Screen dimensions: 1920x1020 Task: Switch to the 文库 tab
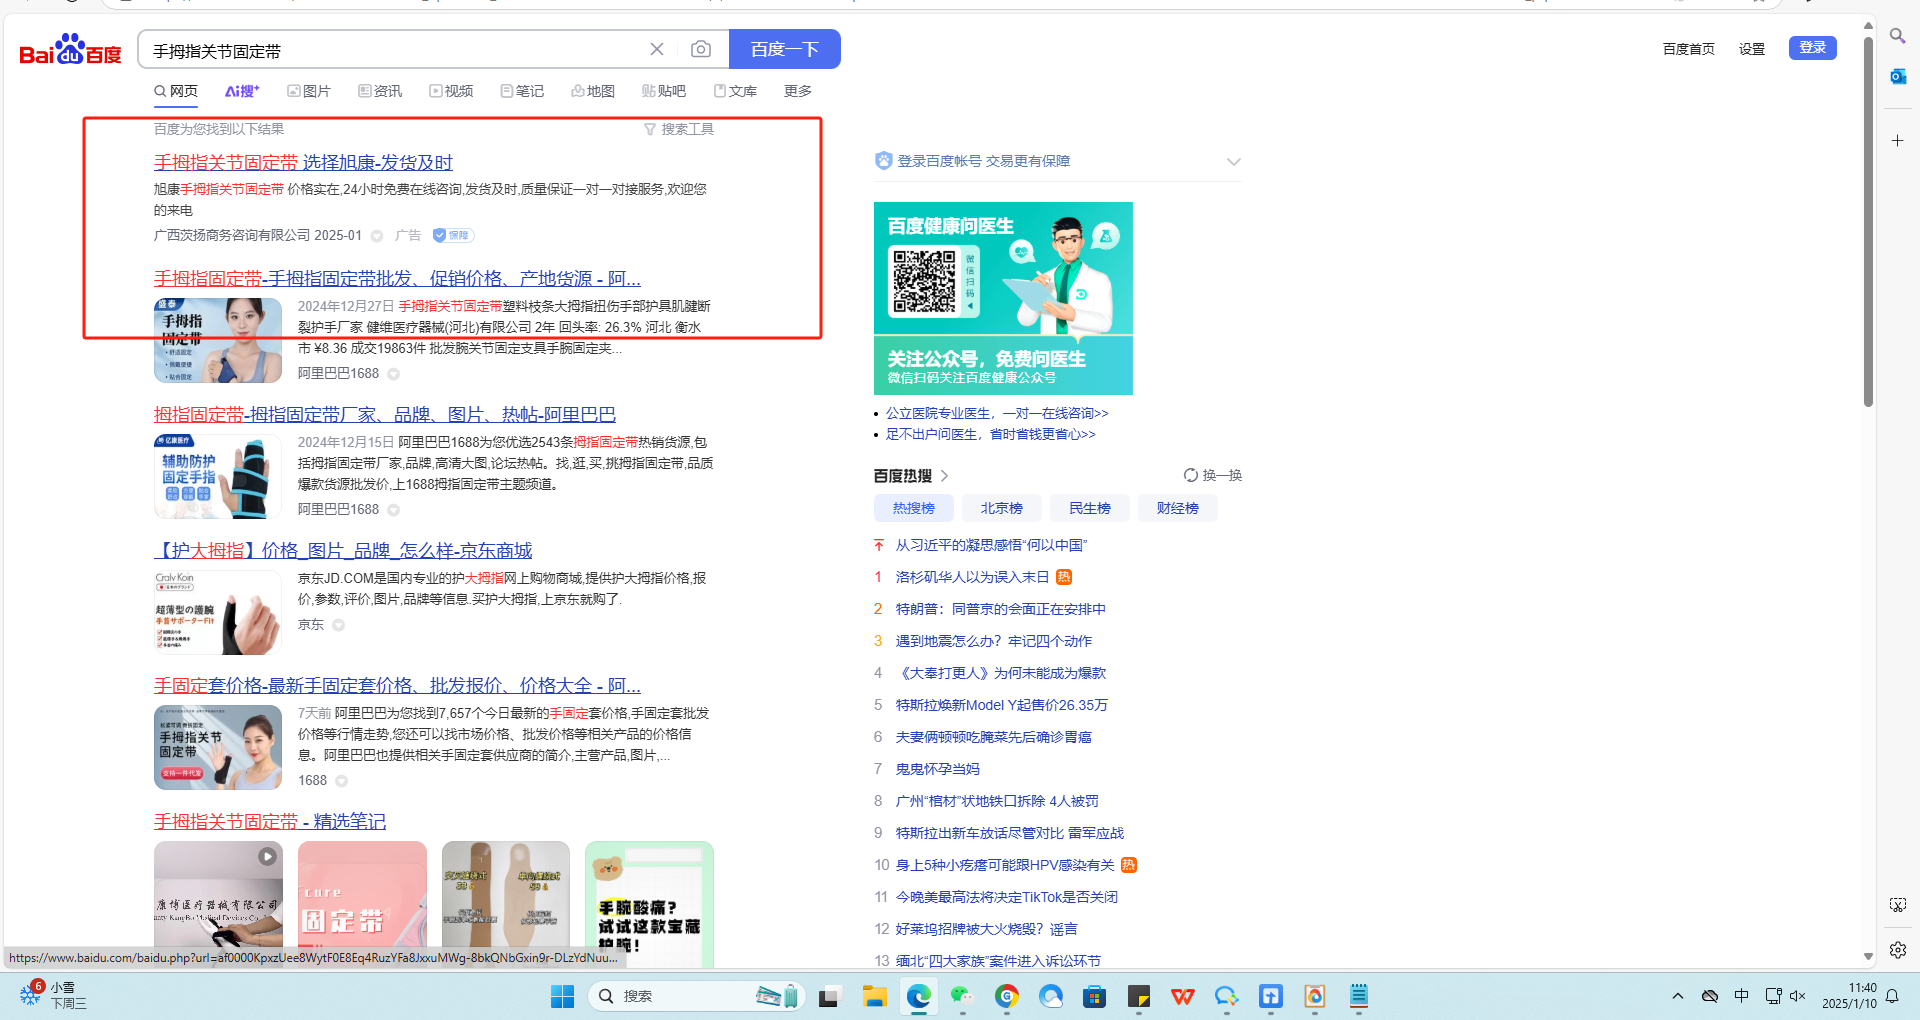click(x=735, y=91)
